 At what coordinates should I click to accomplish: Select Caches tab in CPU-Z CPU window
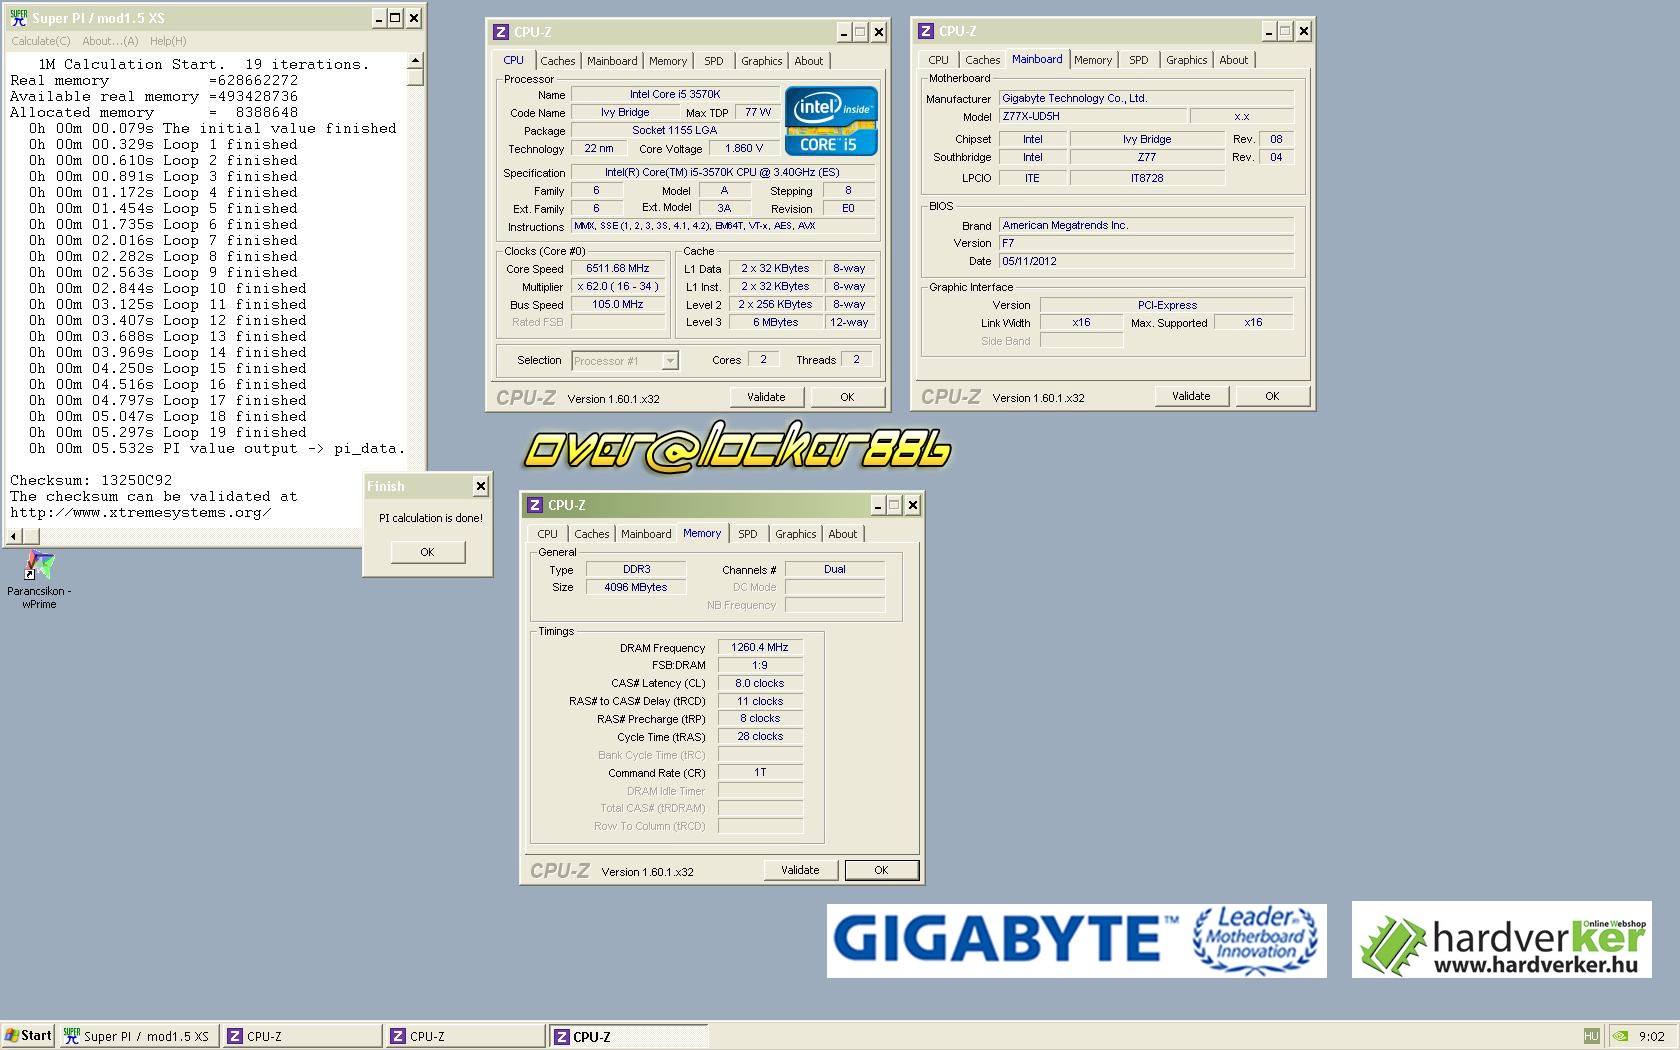(558, 61)
